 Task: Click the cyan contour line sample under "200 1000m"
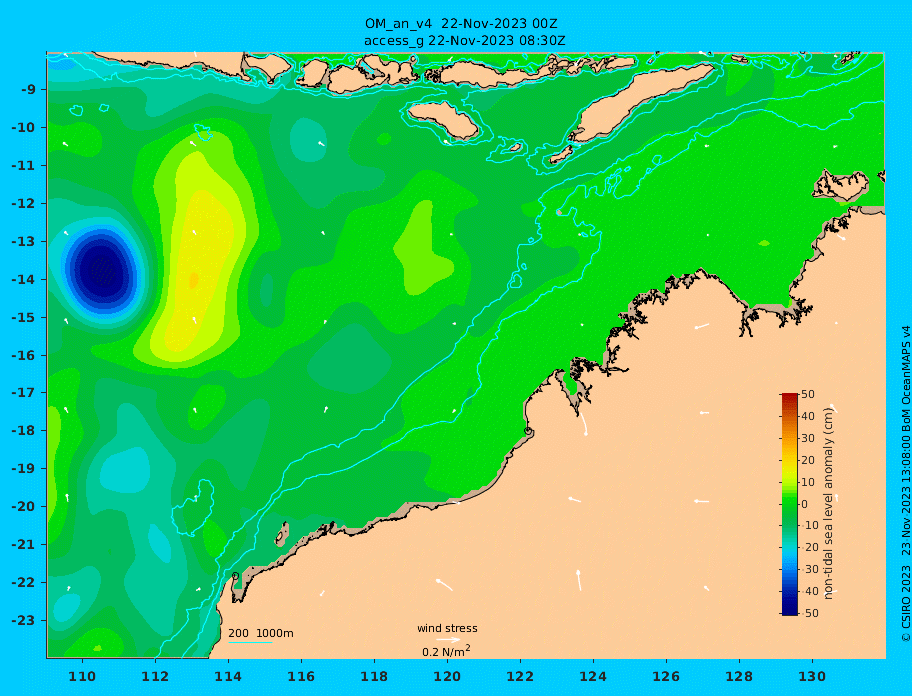tap(250, 642)
